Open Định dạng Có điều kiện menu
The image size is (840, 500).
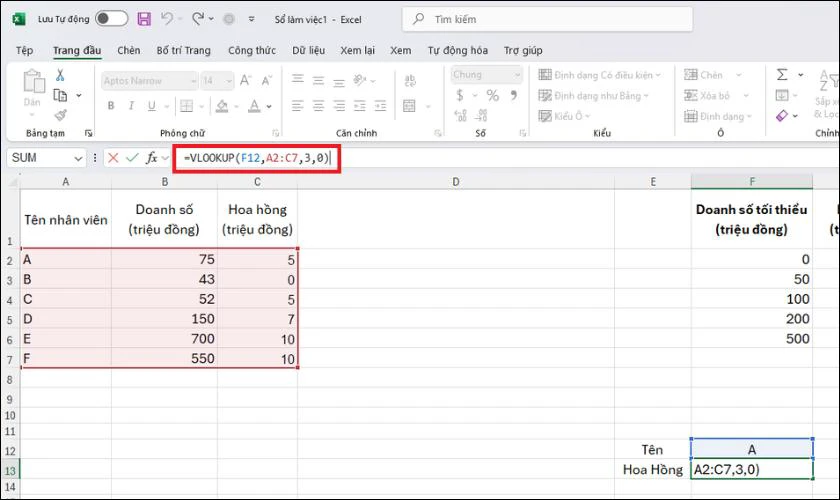pos(599,75)
